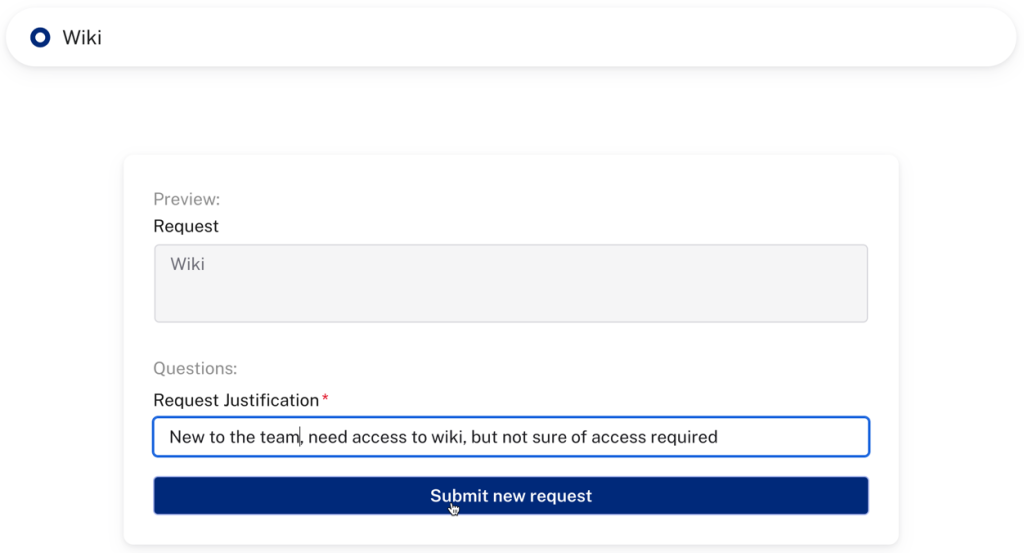Click the Wiki label beside the radio button

[82, 38]
